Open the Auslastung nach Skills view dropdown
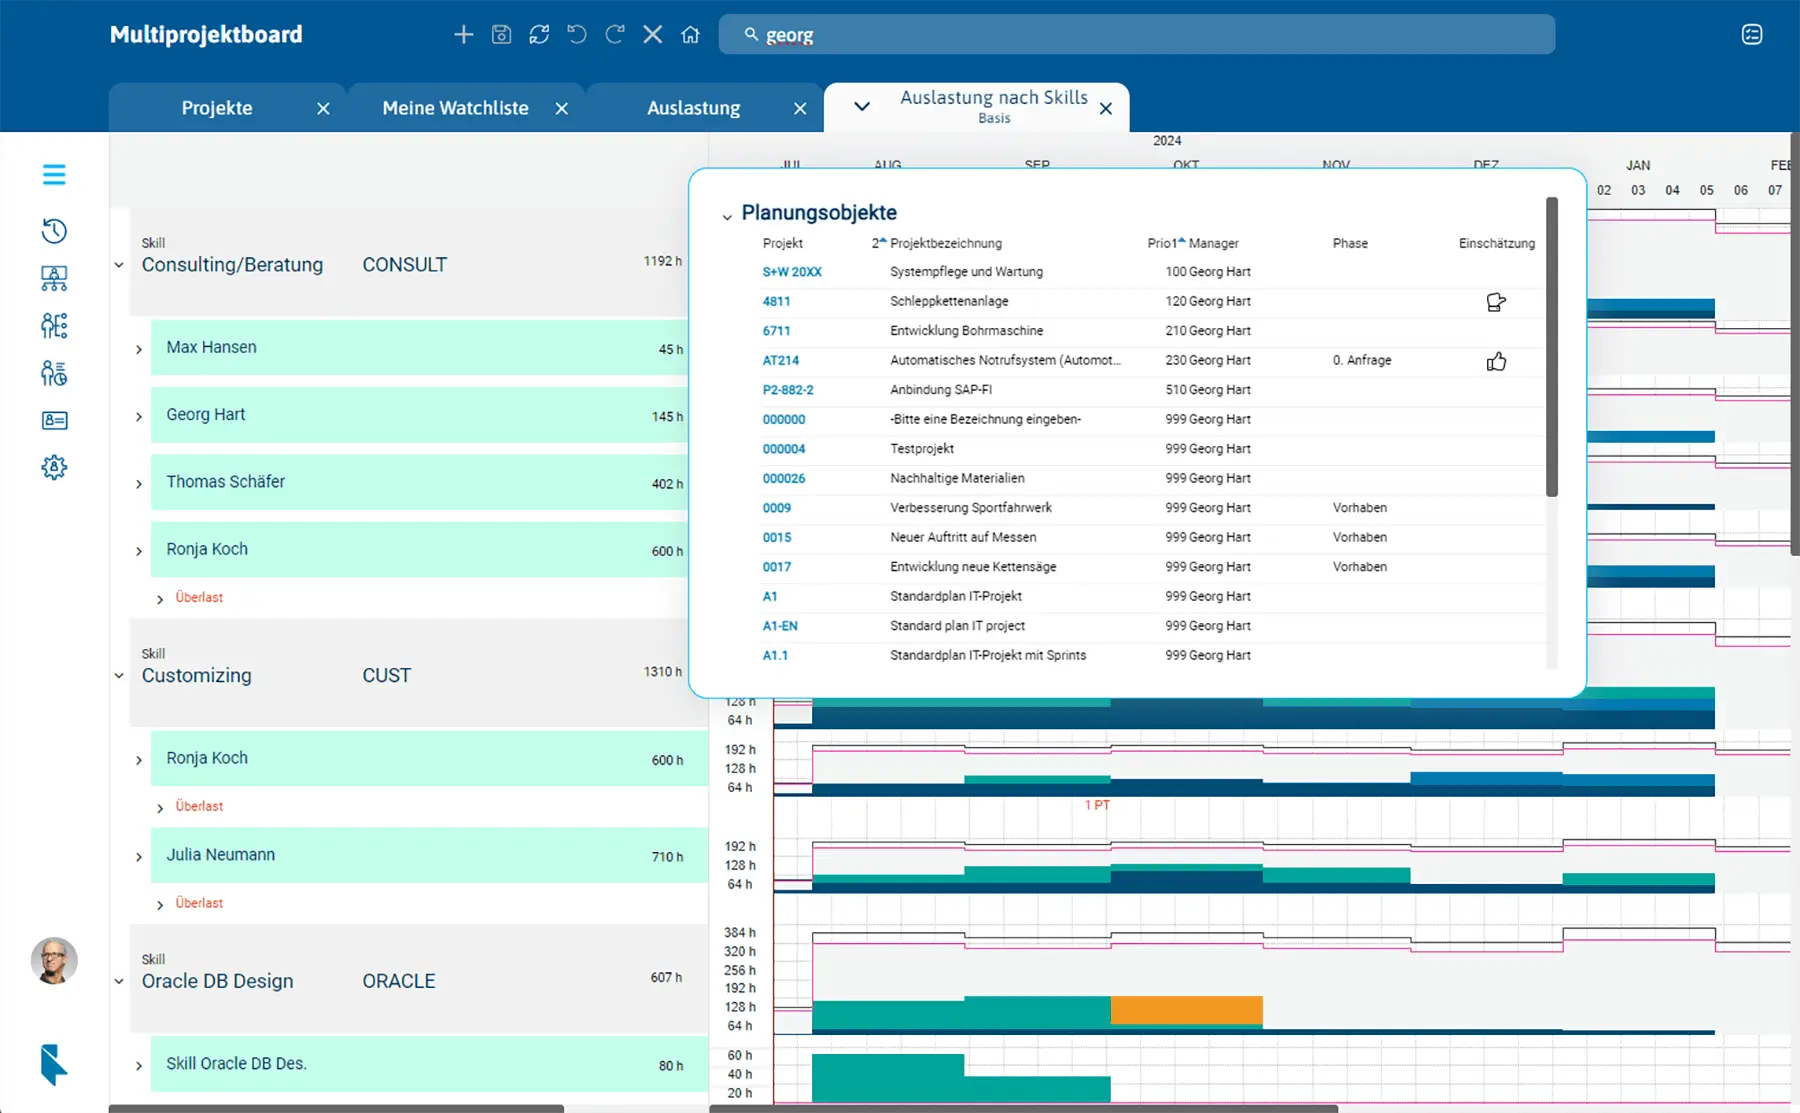 pos(861,107)
